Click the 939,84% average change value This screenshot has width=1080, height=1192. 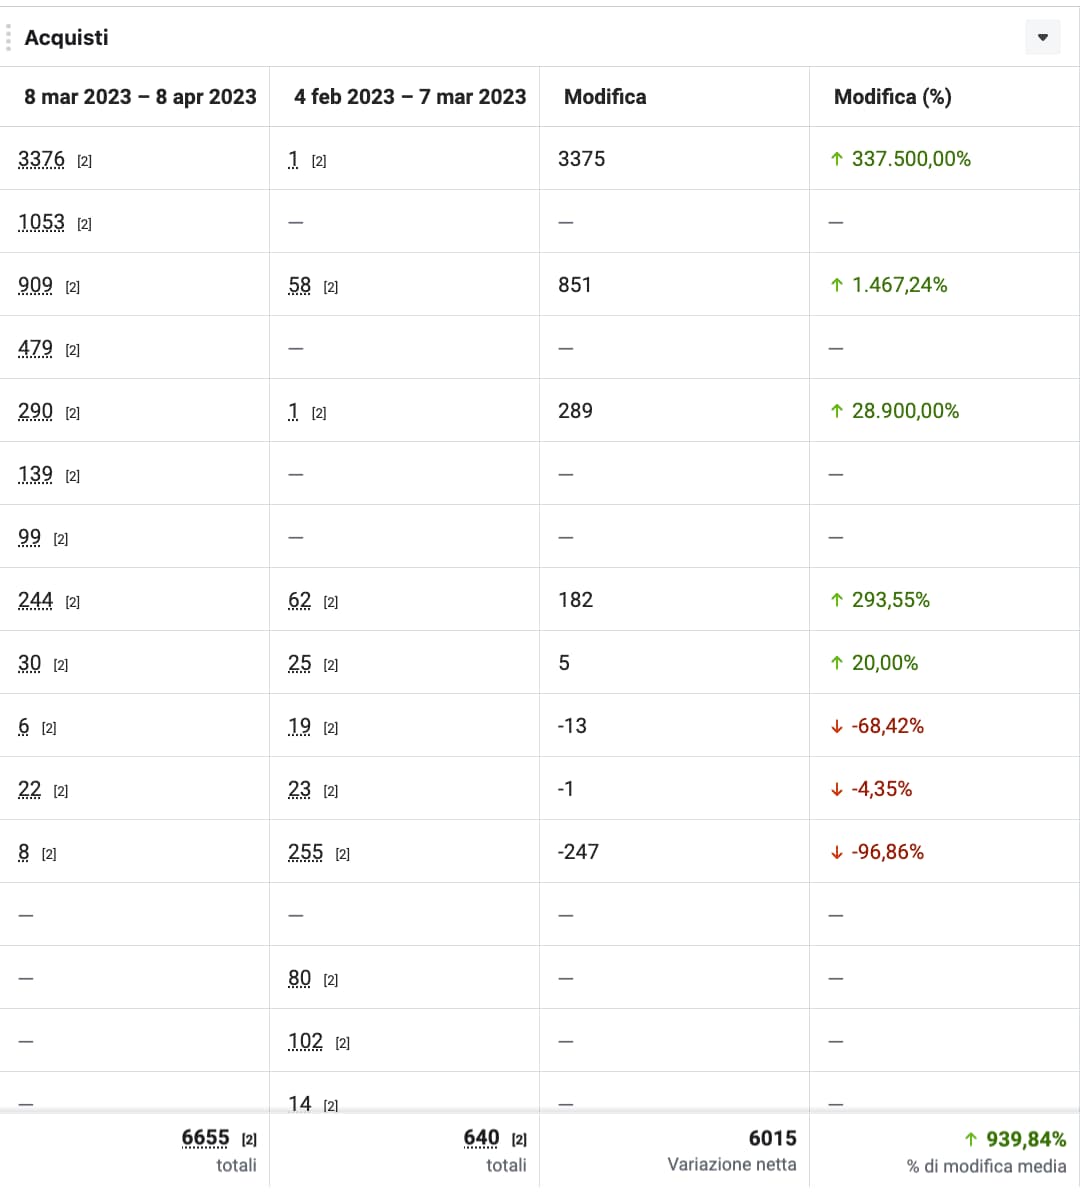tap(1026, 1139)
